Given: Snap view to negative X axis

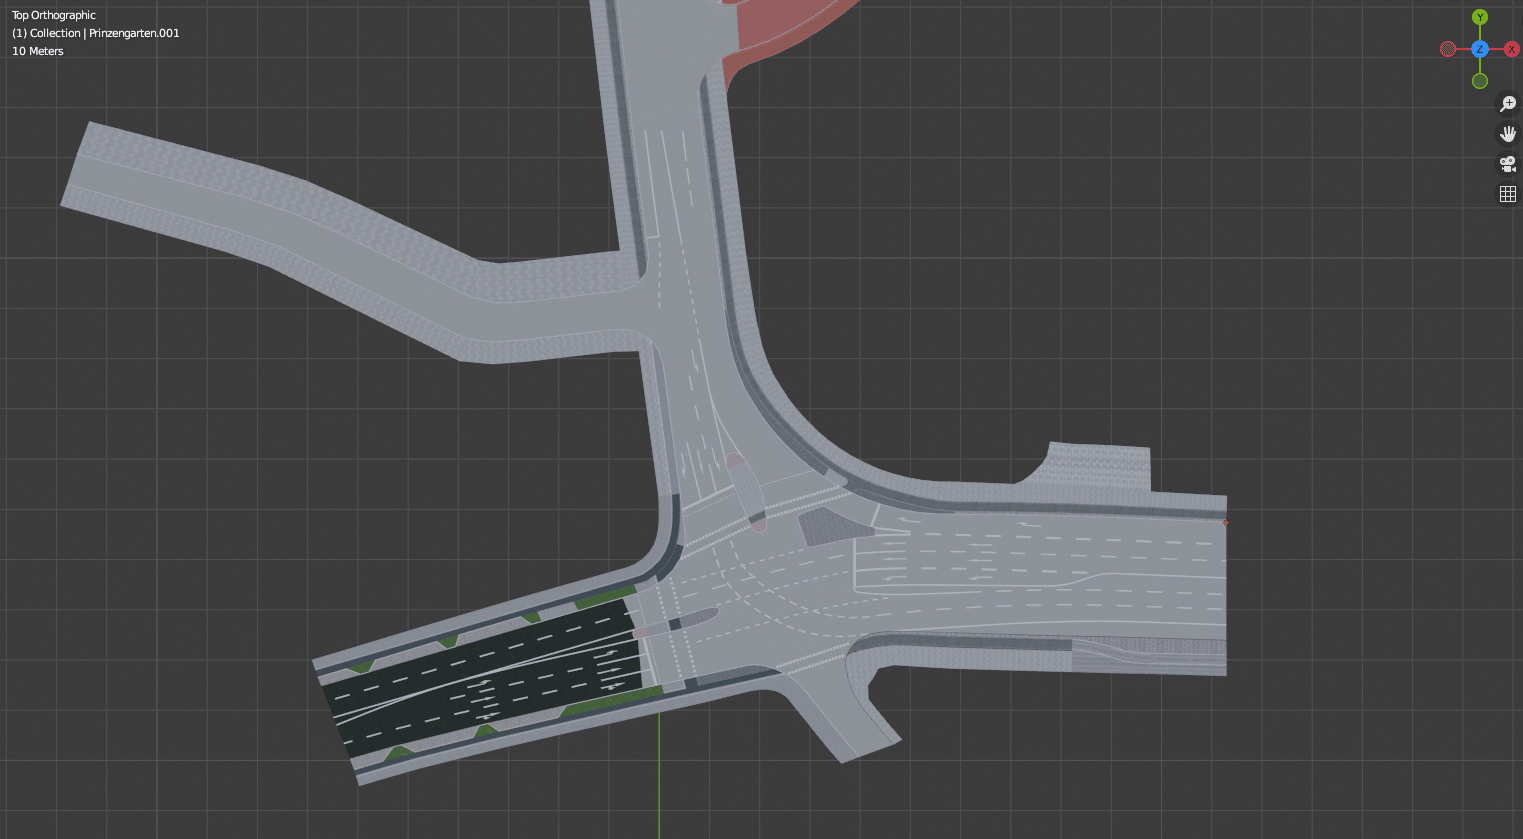Looking at the screenshot, I should click(1448, 49).
